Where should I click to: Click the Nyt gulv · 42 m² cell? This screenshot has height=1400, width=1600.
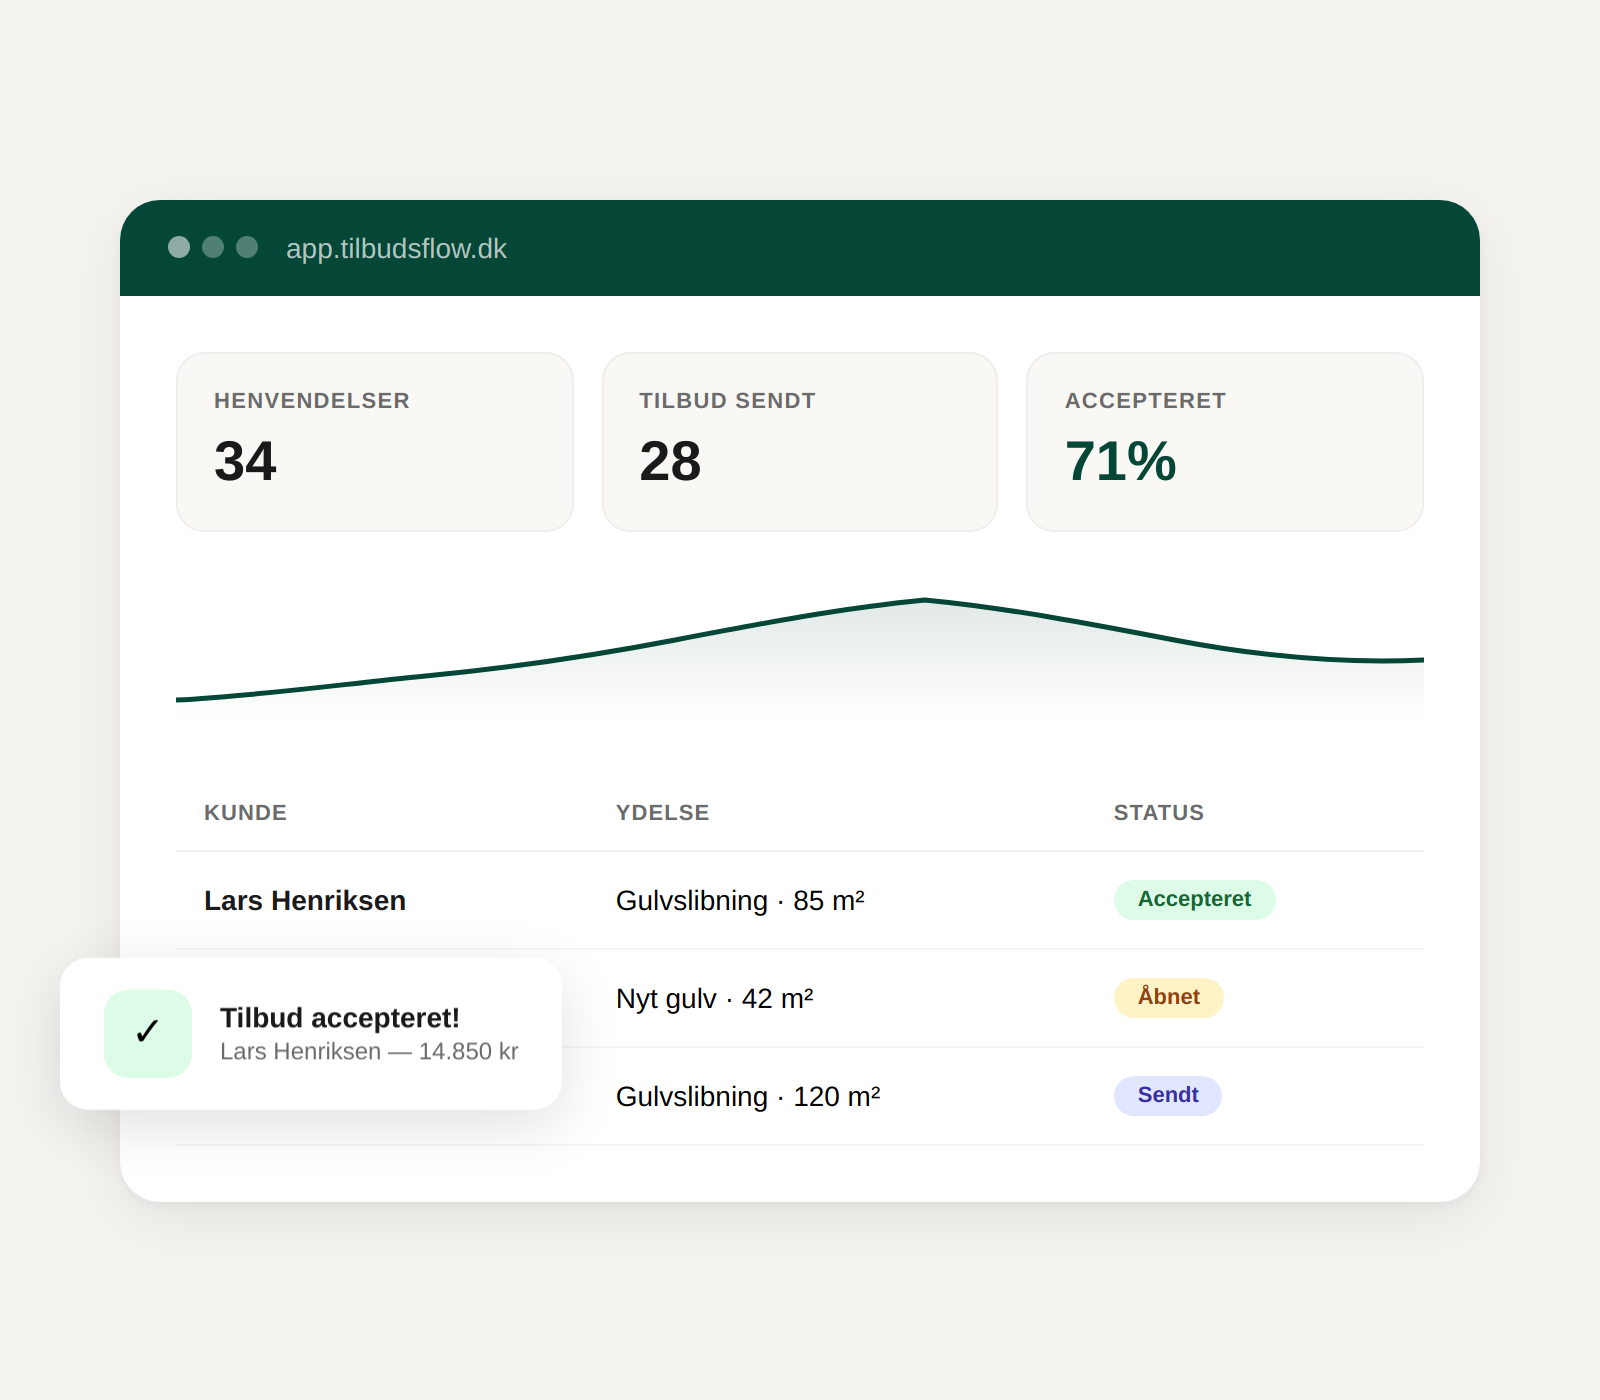pyautogui.click(x=715, y=999)
